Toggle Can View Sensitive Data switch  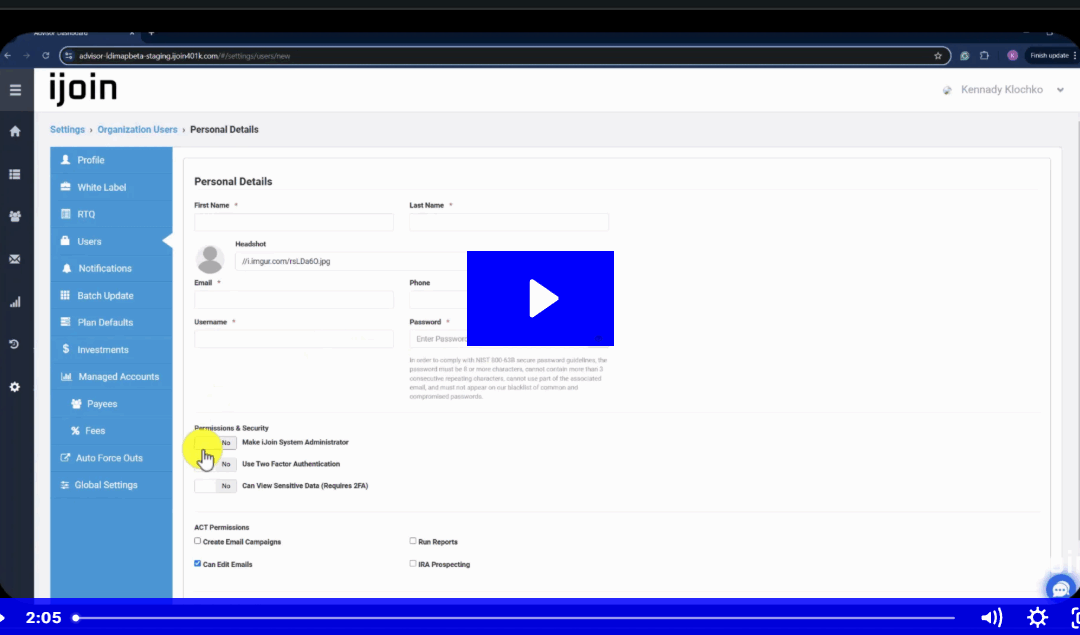tap(215, 486)
